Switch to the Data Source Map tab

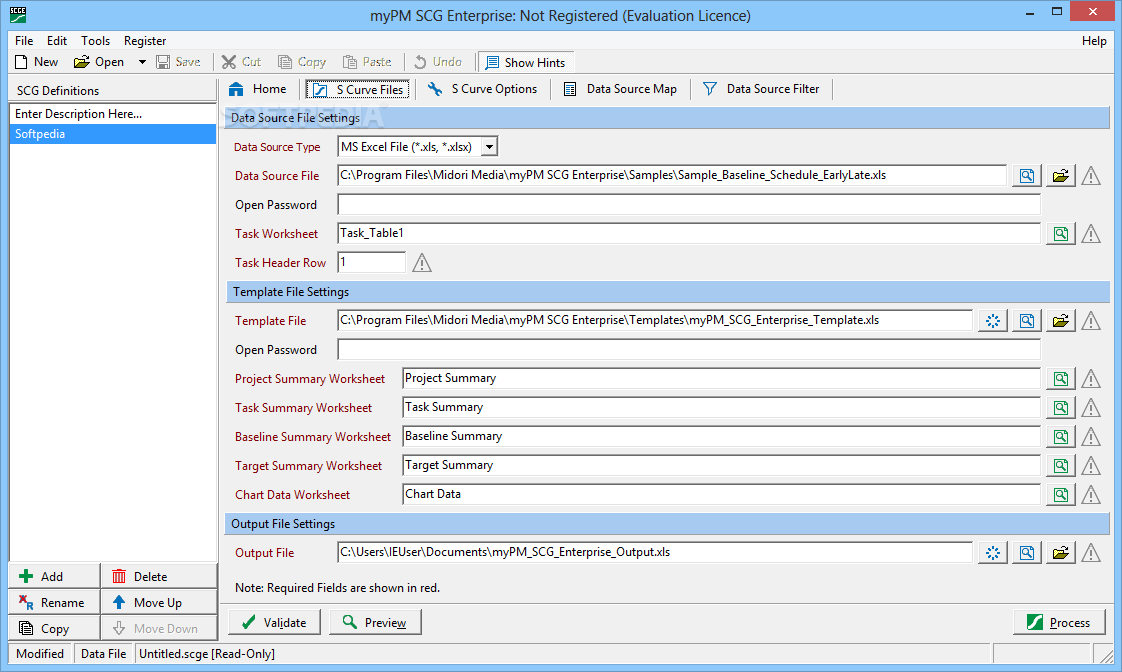[x=620, y=89]
